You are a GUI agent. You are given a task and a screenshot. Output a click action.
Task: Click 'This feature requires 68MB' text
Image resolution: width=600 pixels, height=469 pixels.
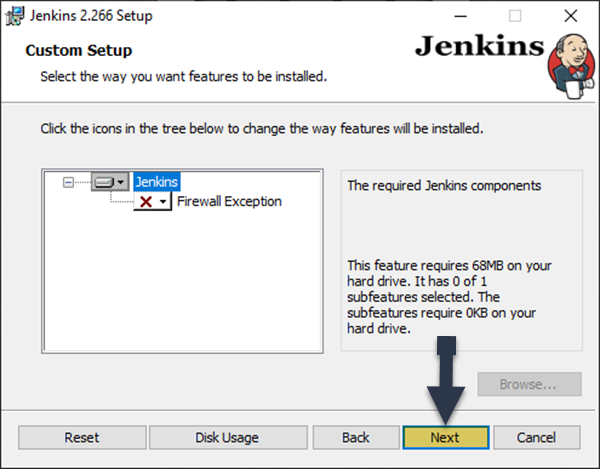[x=449, y=297]
